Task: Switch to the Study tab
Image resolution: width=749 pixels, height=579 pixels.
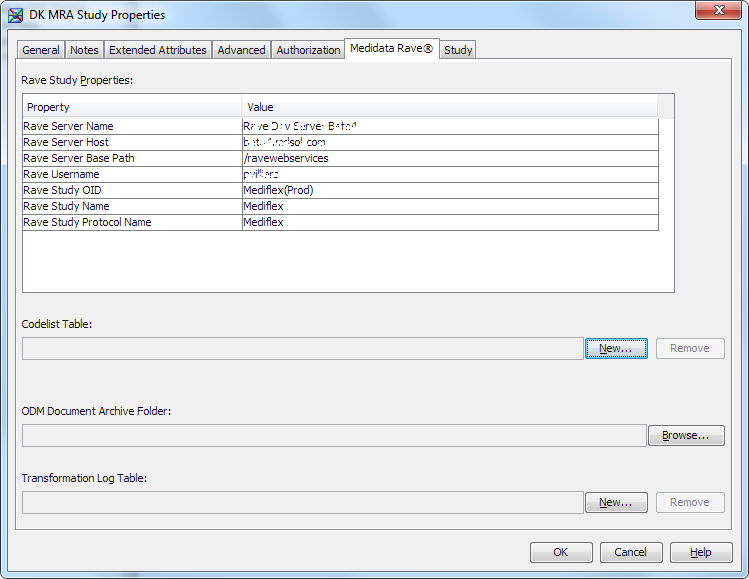Action: pos(458,50)
